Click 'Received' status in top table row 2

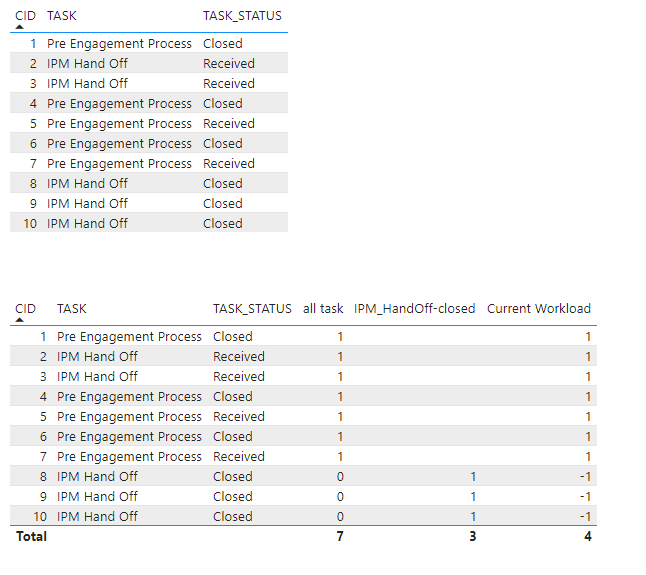[229, 63]
